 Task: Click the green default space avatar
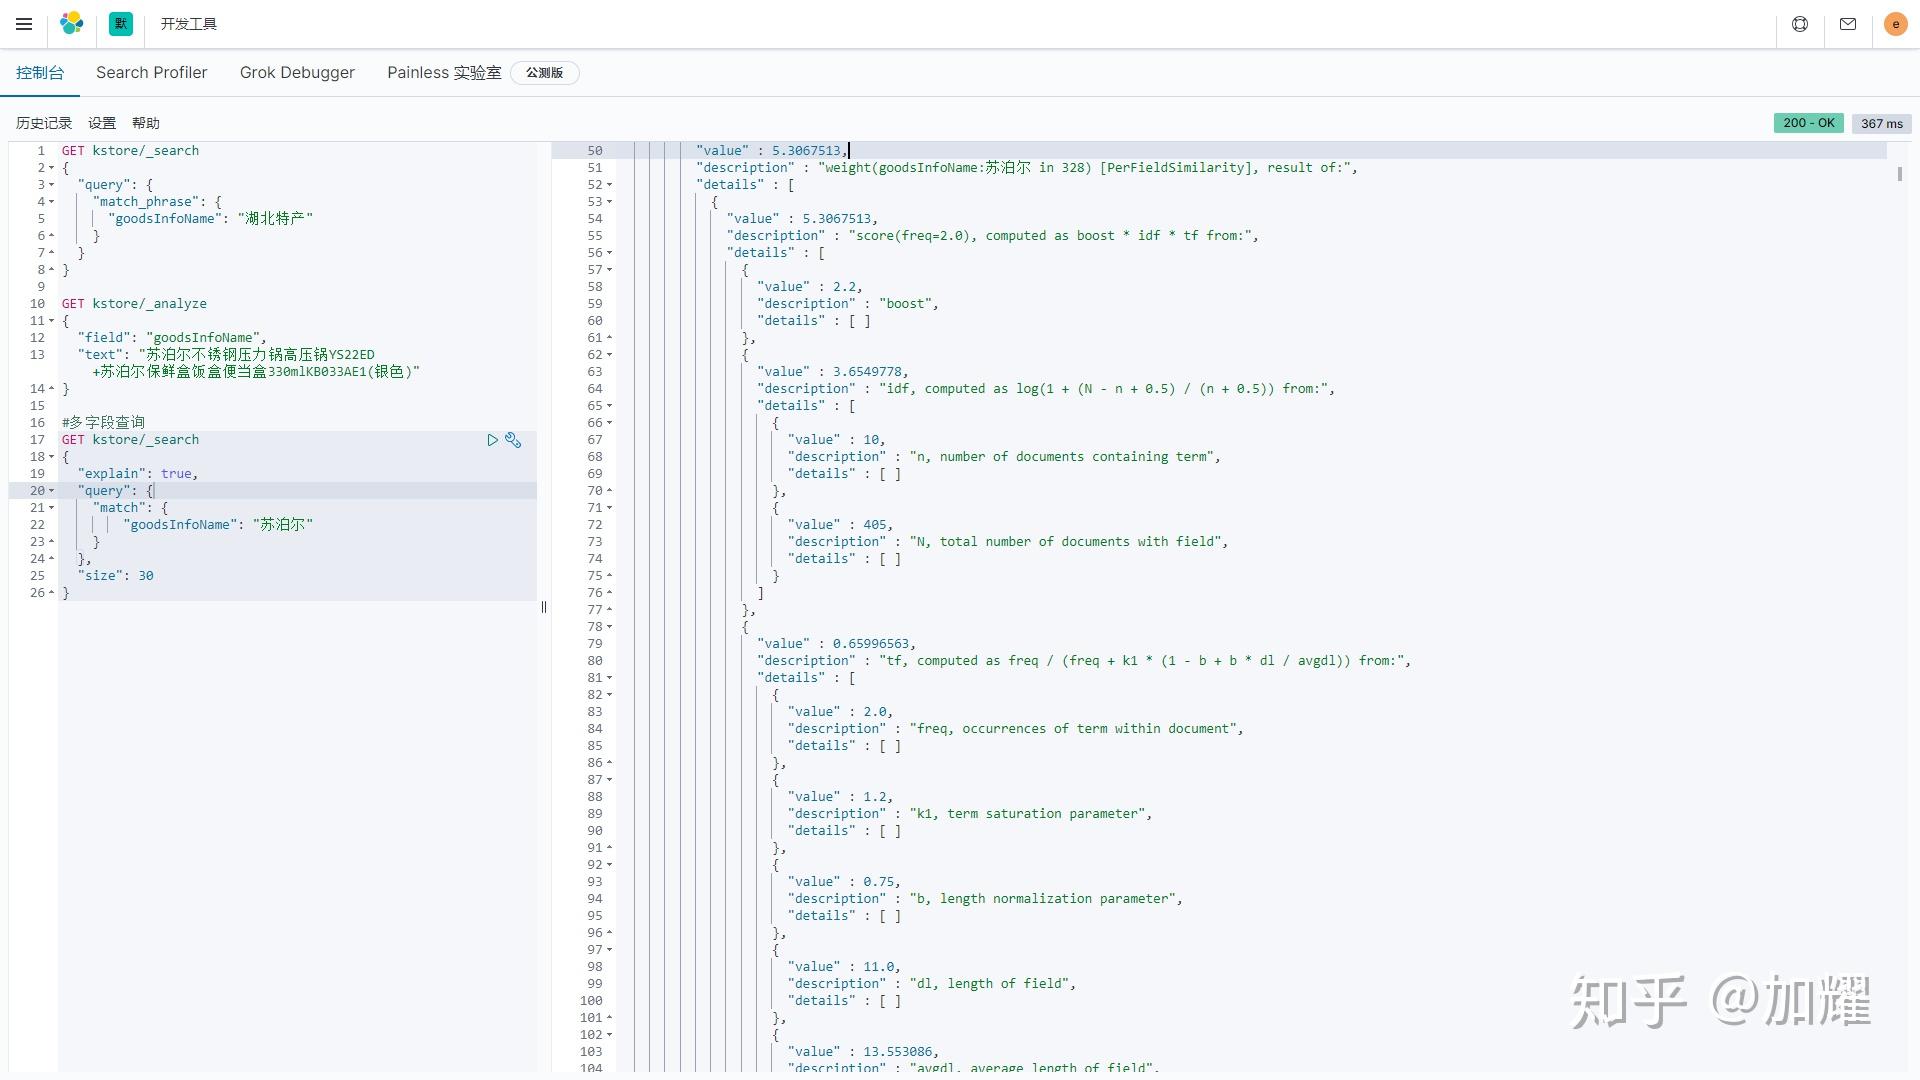point(121,24)
